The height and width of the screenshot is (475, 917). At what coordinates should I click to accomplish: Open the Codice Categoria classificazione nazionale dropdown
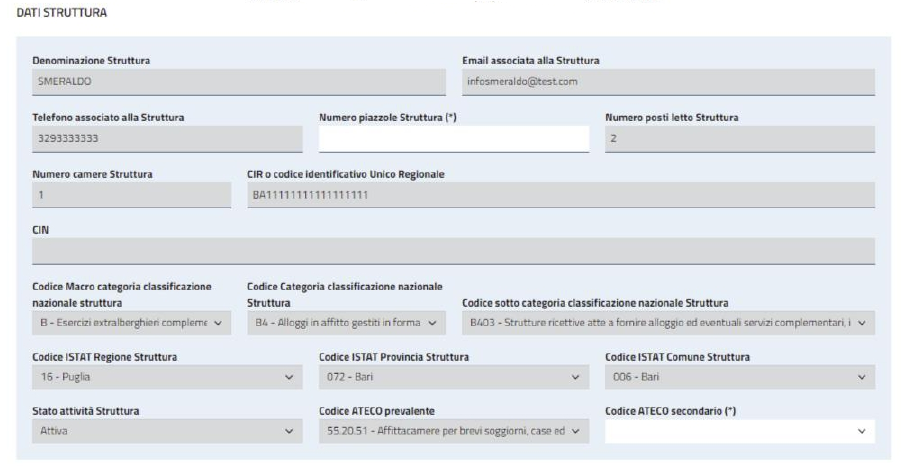pos(346,323)
